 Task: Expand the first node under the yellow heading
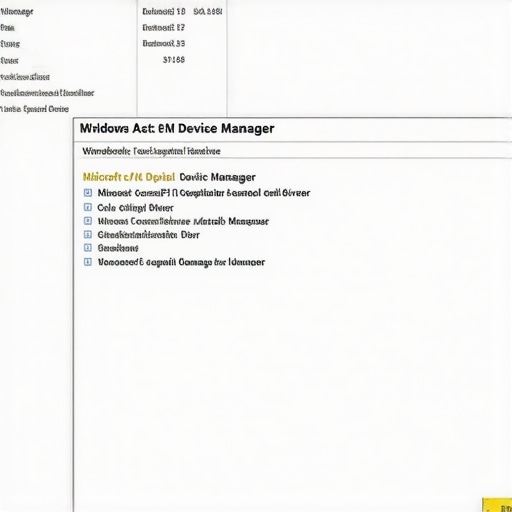coord(88,193)
